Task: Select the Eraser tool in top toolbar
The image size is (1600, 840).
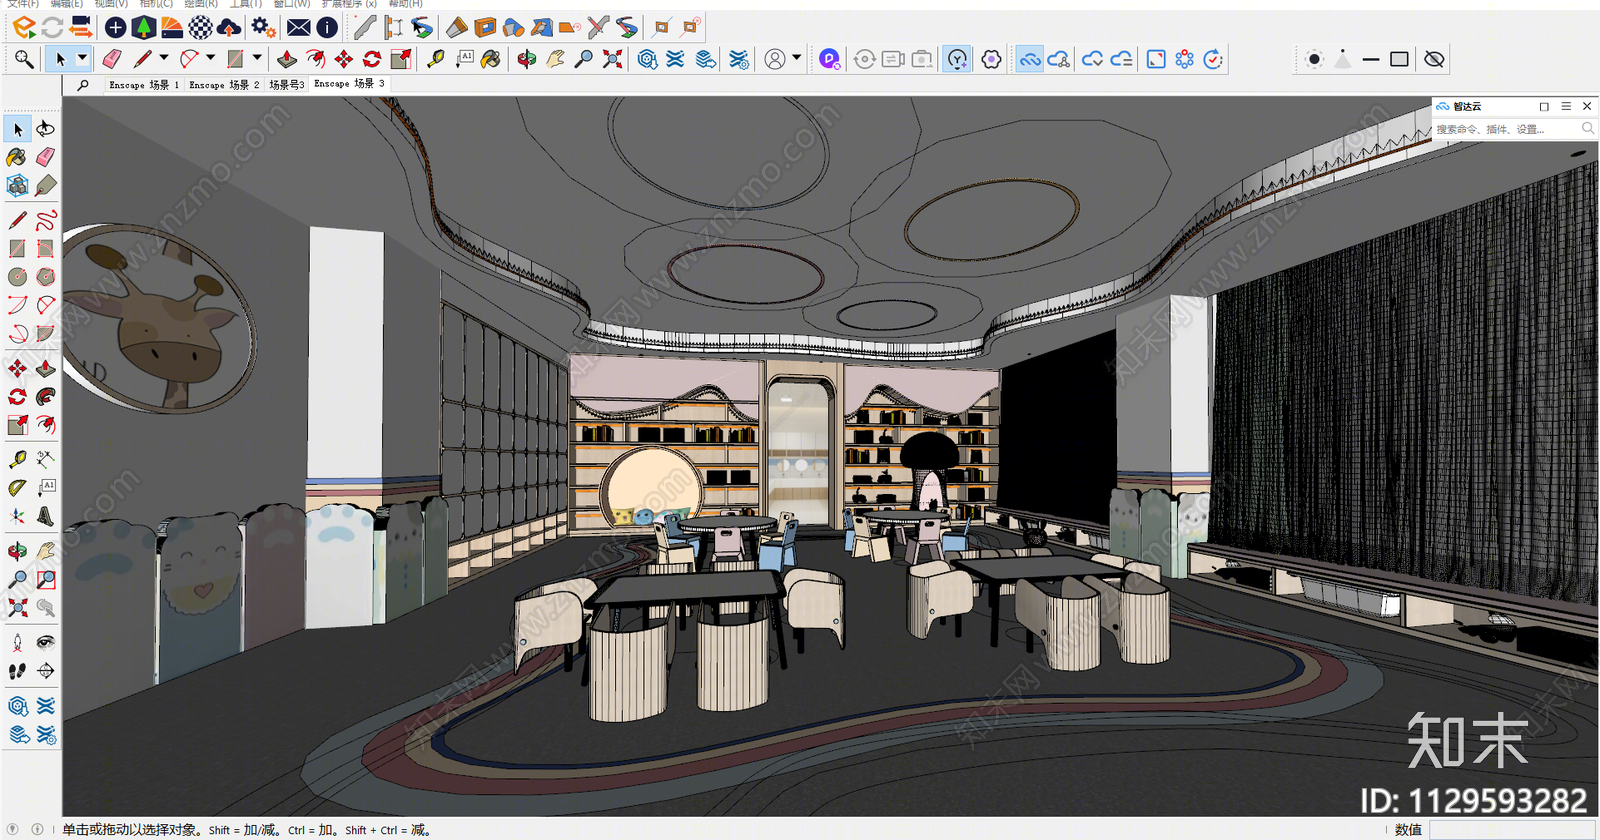Action: point(111,59)
